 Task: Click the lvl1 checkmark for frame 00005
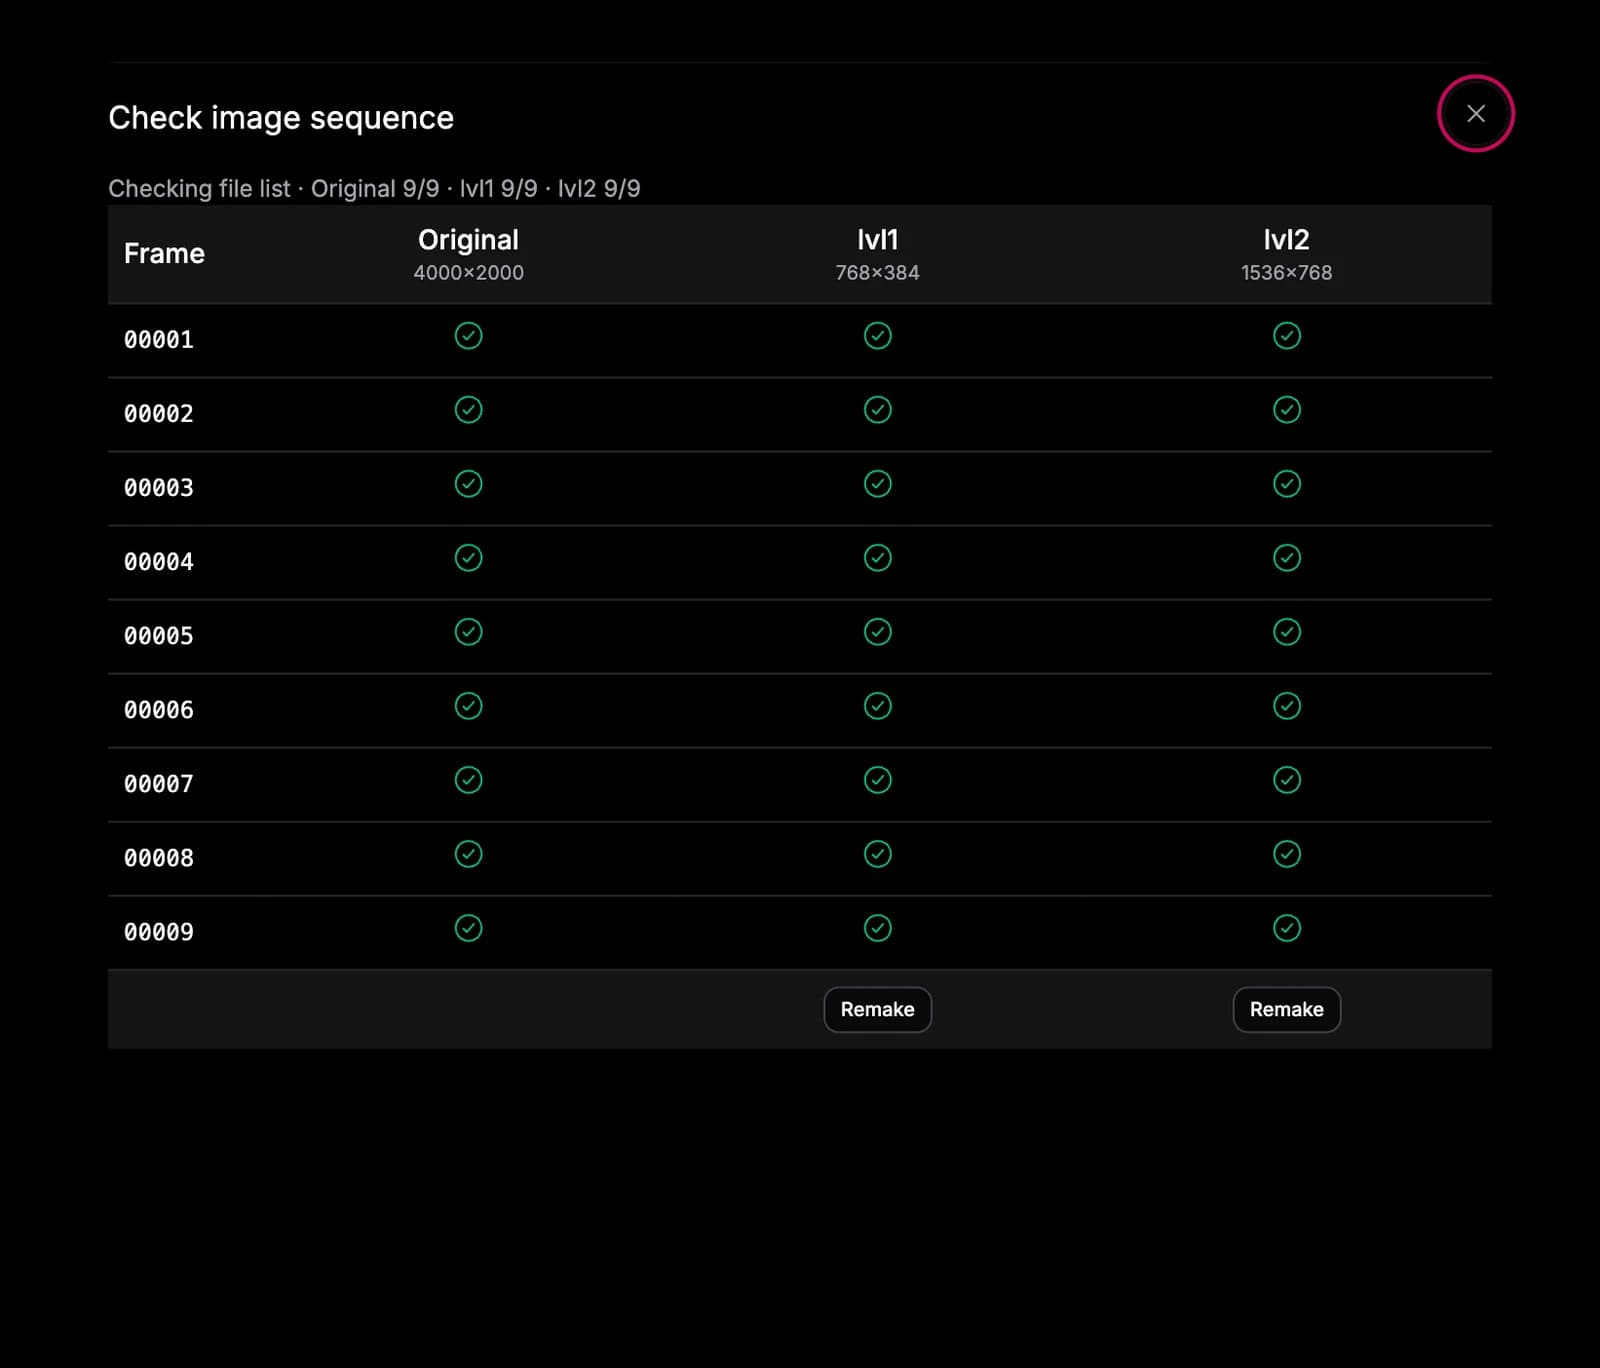[x=877, y=632]
